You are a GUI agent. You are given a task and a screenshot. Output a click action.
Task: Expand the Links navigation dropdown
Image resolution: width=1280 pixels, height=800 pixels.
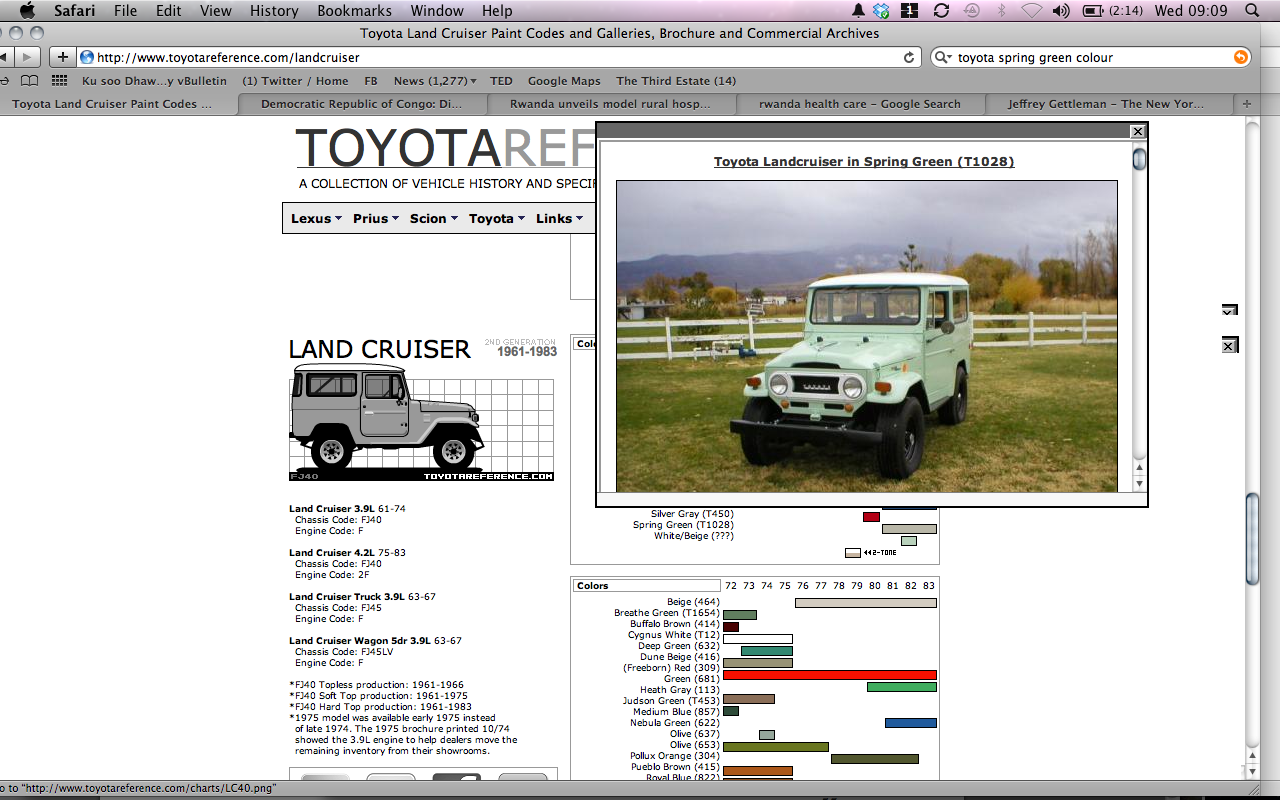[559, 218]
